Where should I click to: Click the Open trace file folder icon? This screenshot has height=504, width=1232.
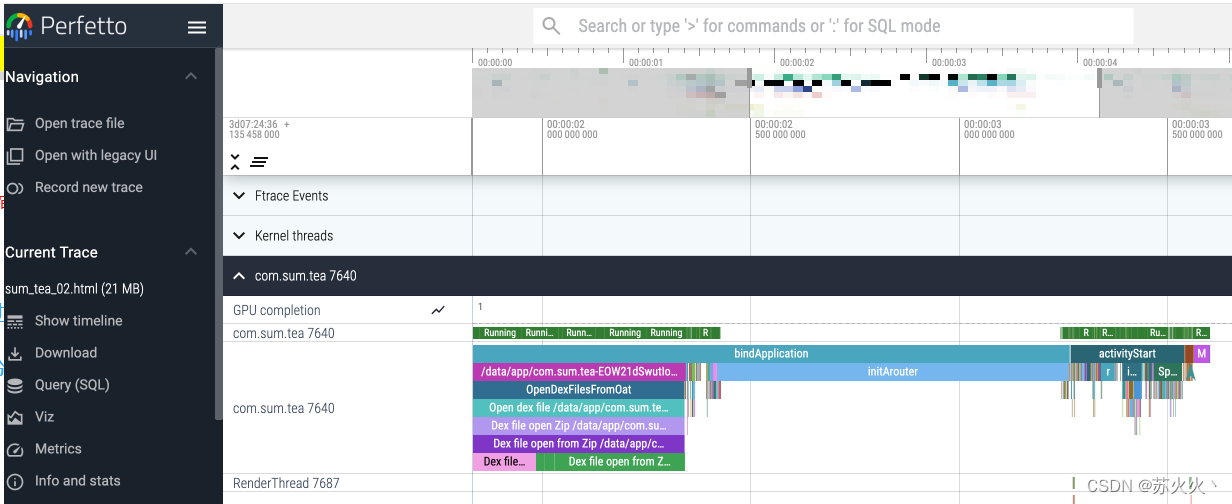pos(15,124)
